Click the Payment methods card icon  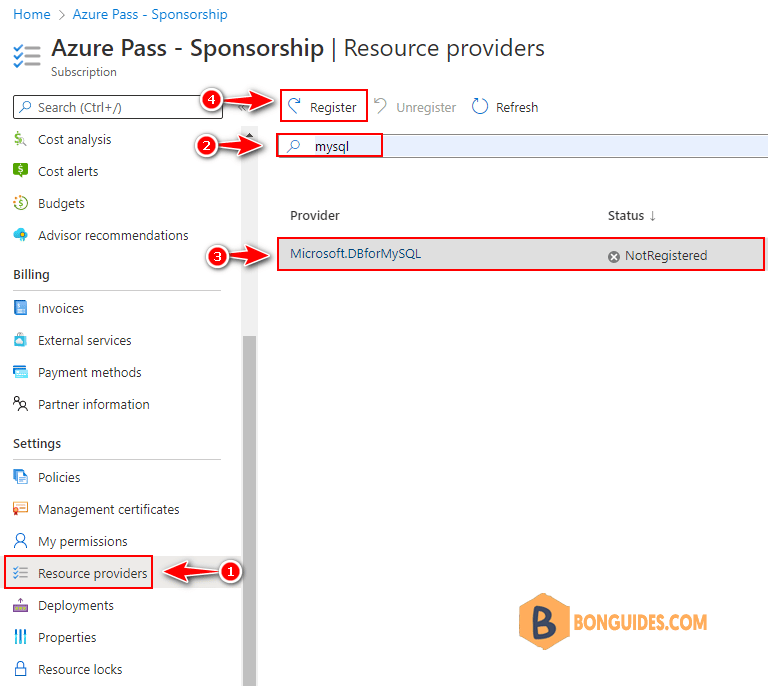click(x=20, y=372)
